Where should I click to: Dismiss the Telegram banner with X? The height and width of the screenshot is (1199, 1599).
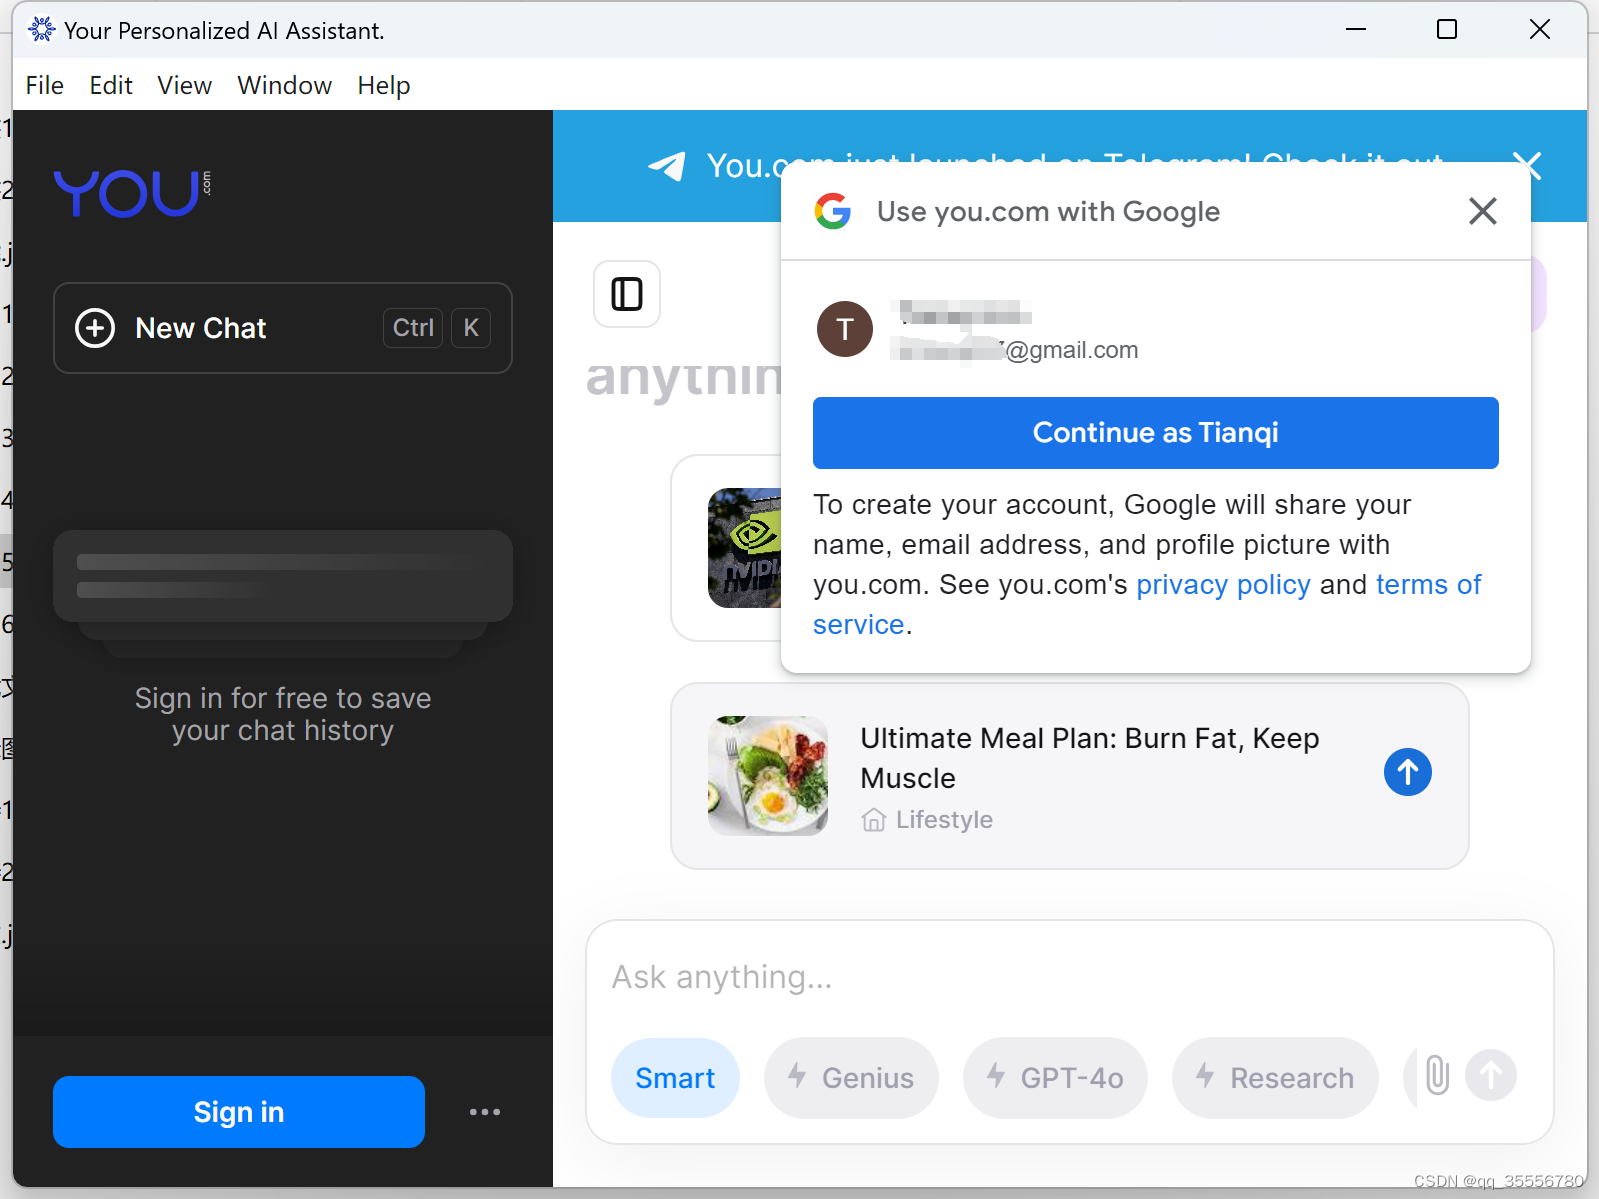point(1527,165)
